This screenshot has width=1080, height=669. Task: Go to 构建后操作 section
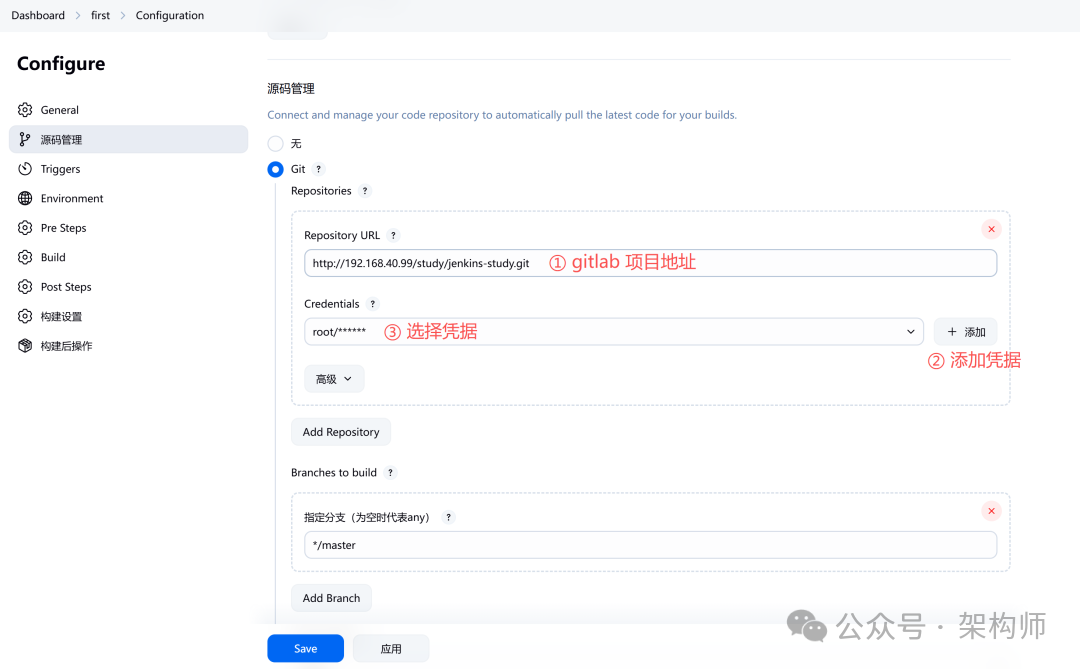tap(128, 346)
